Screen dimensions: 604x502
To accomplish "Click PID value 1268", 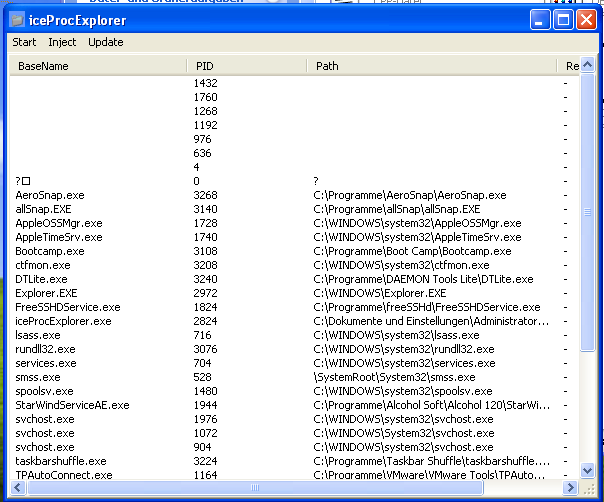I will pos(205,111).
